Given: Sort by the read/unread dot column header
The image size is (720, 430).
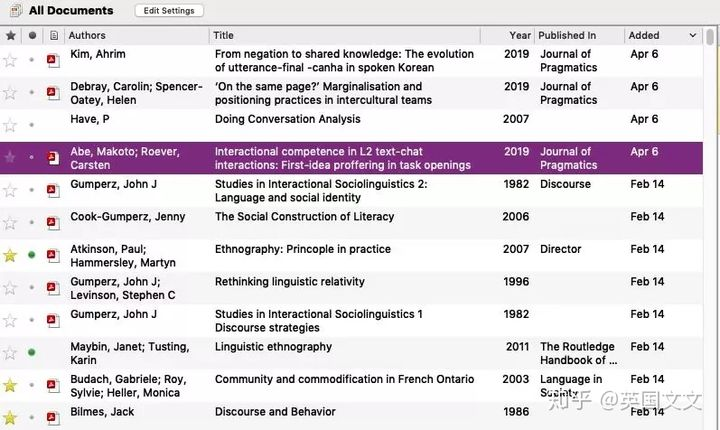Looking at the screenshot, I should pyautogui.click(x=32, y=35).
